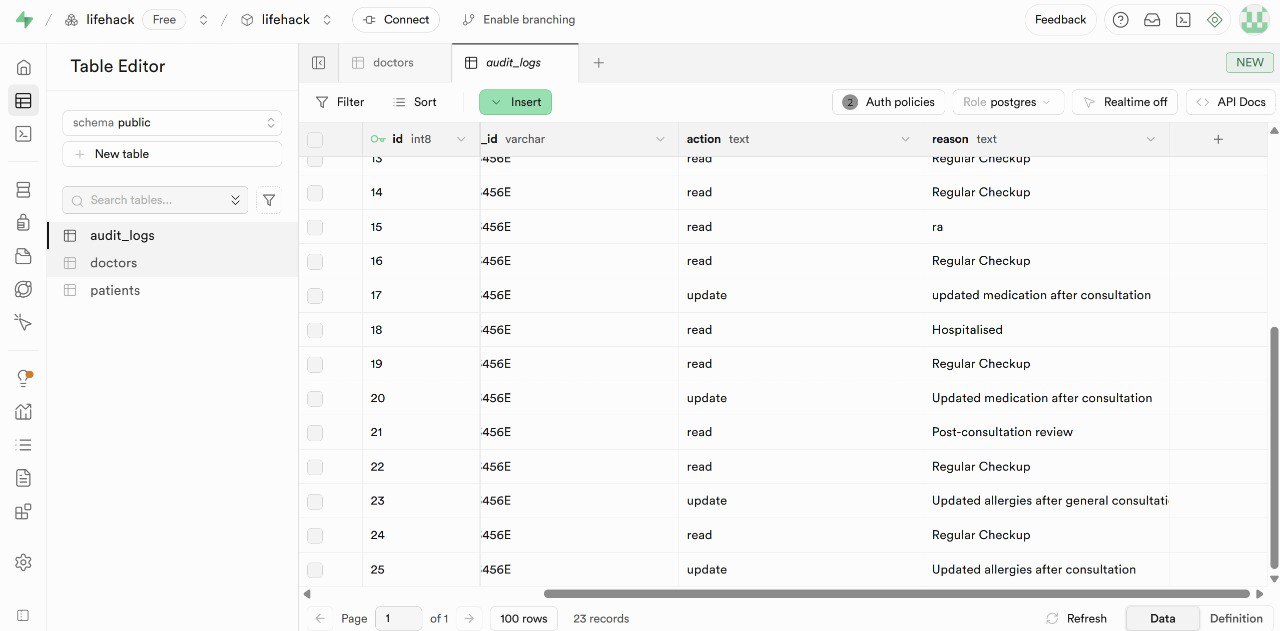Open the Integrations sidebar icon
This screenshot has width=1280, height=631.
(x=23, y=512)
